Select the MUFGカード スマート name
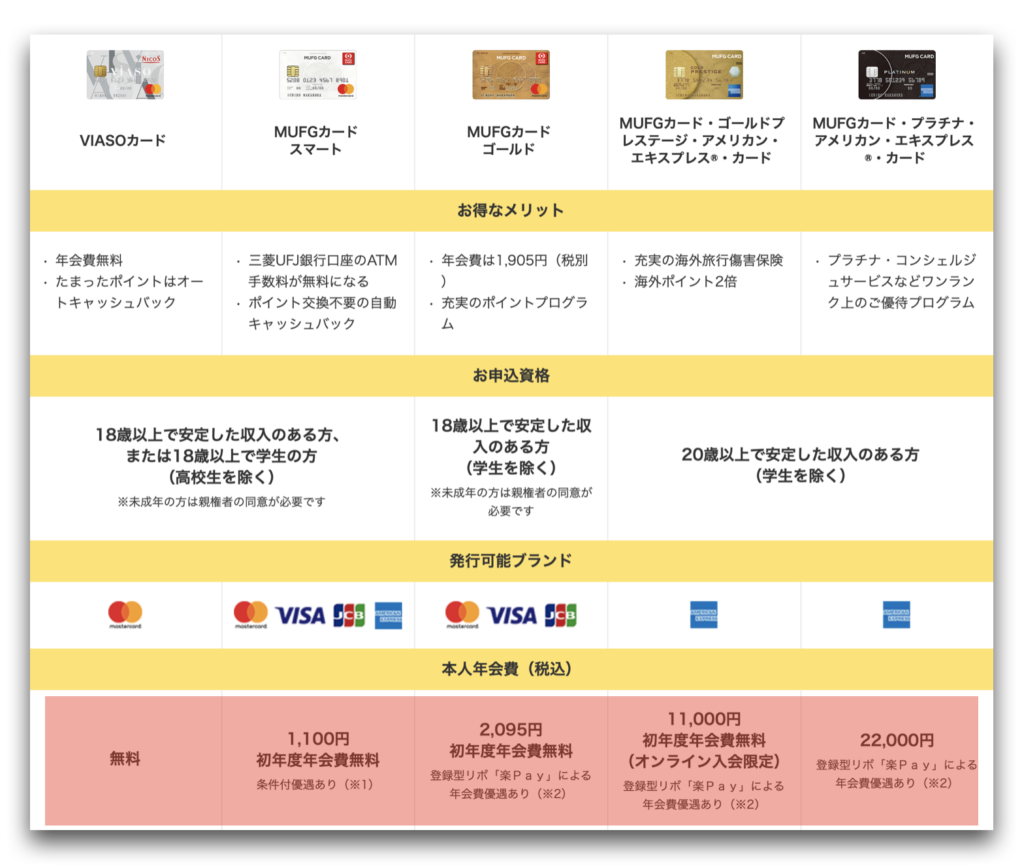 (316, 140)
